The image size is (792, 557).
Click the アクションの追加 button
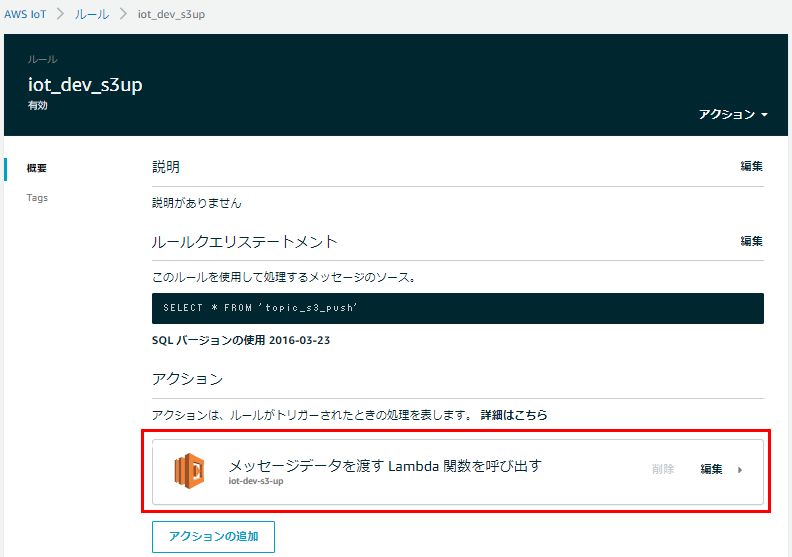coord(213,536)
